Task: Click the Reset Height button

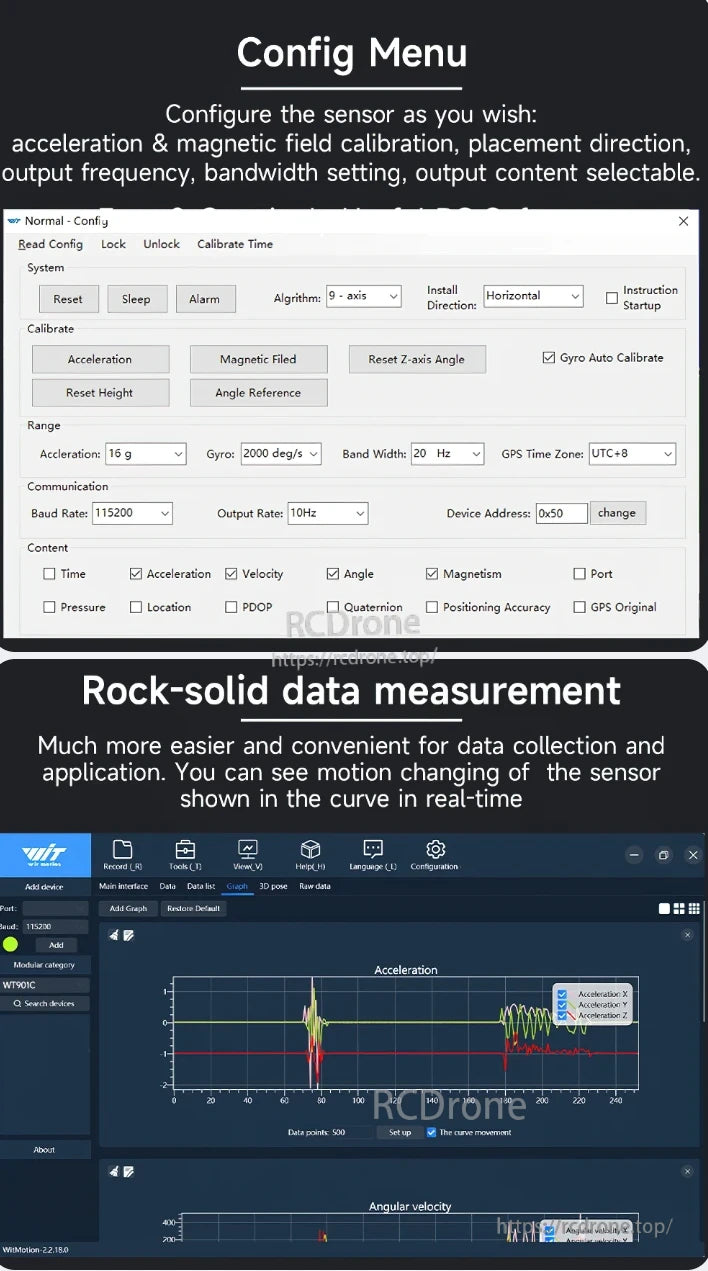Action: pos(100,393)
